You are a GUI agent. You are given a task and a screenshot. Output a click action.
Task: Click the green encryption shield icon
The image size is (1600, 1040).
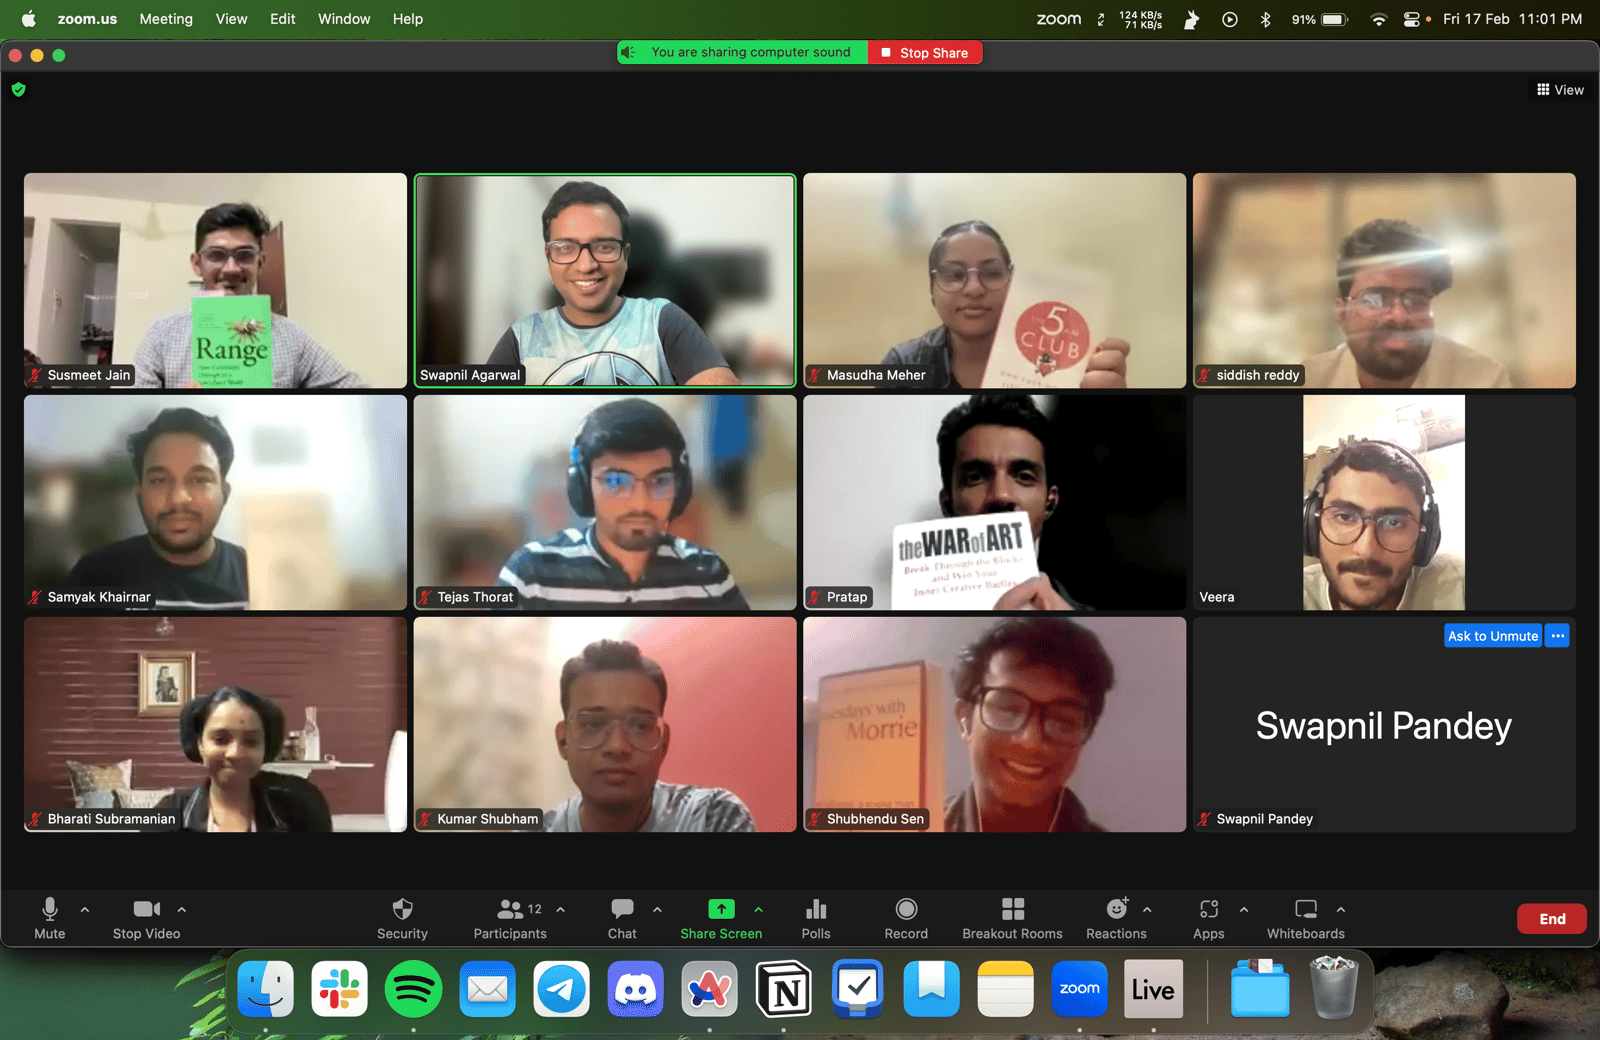tap(18, 90)
